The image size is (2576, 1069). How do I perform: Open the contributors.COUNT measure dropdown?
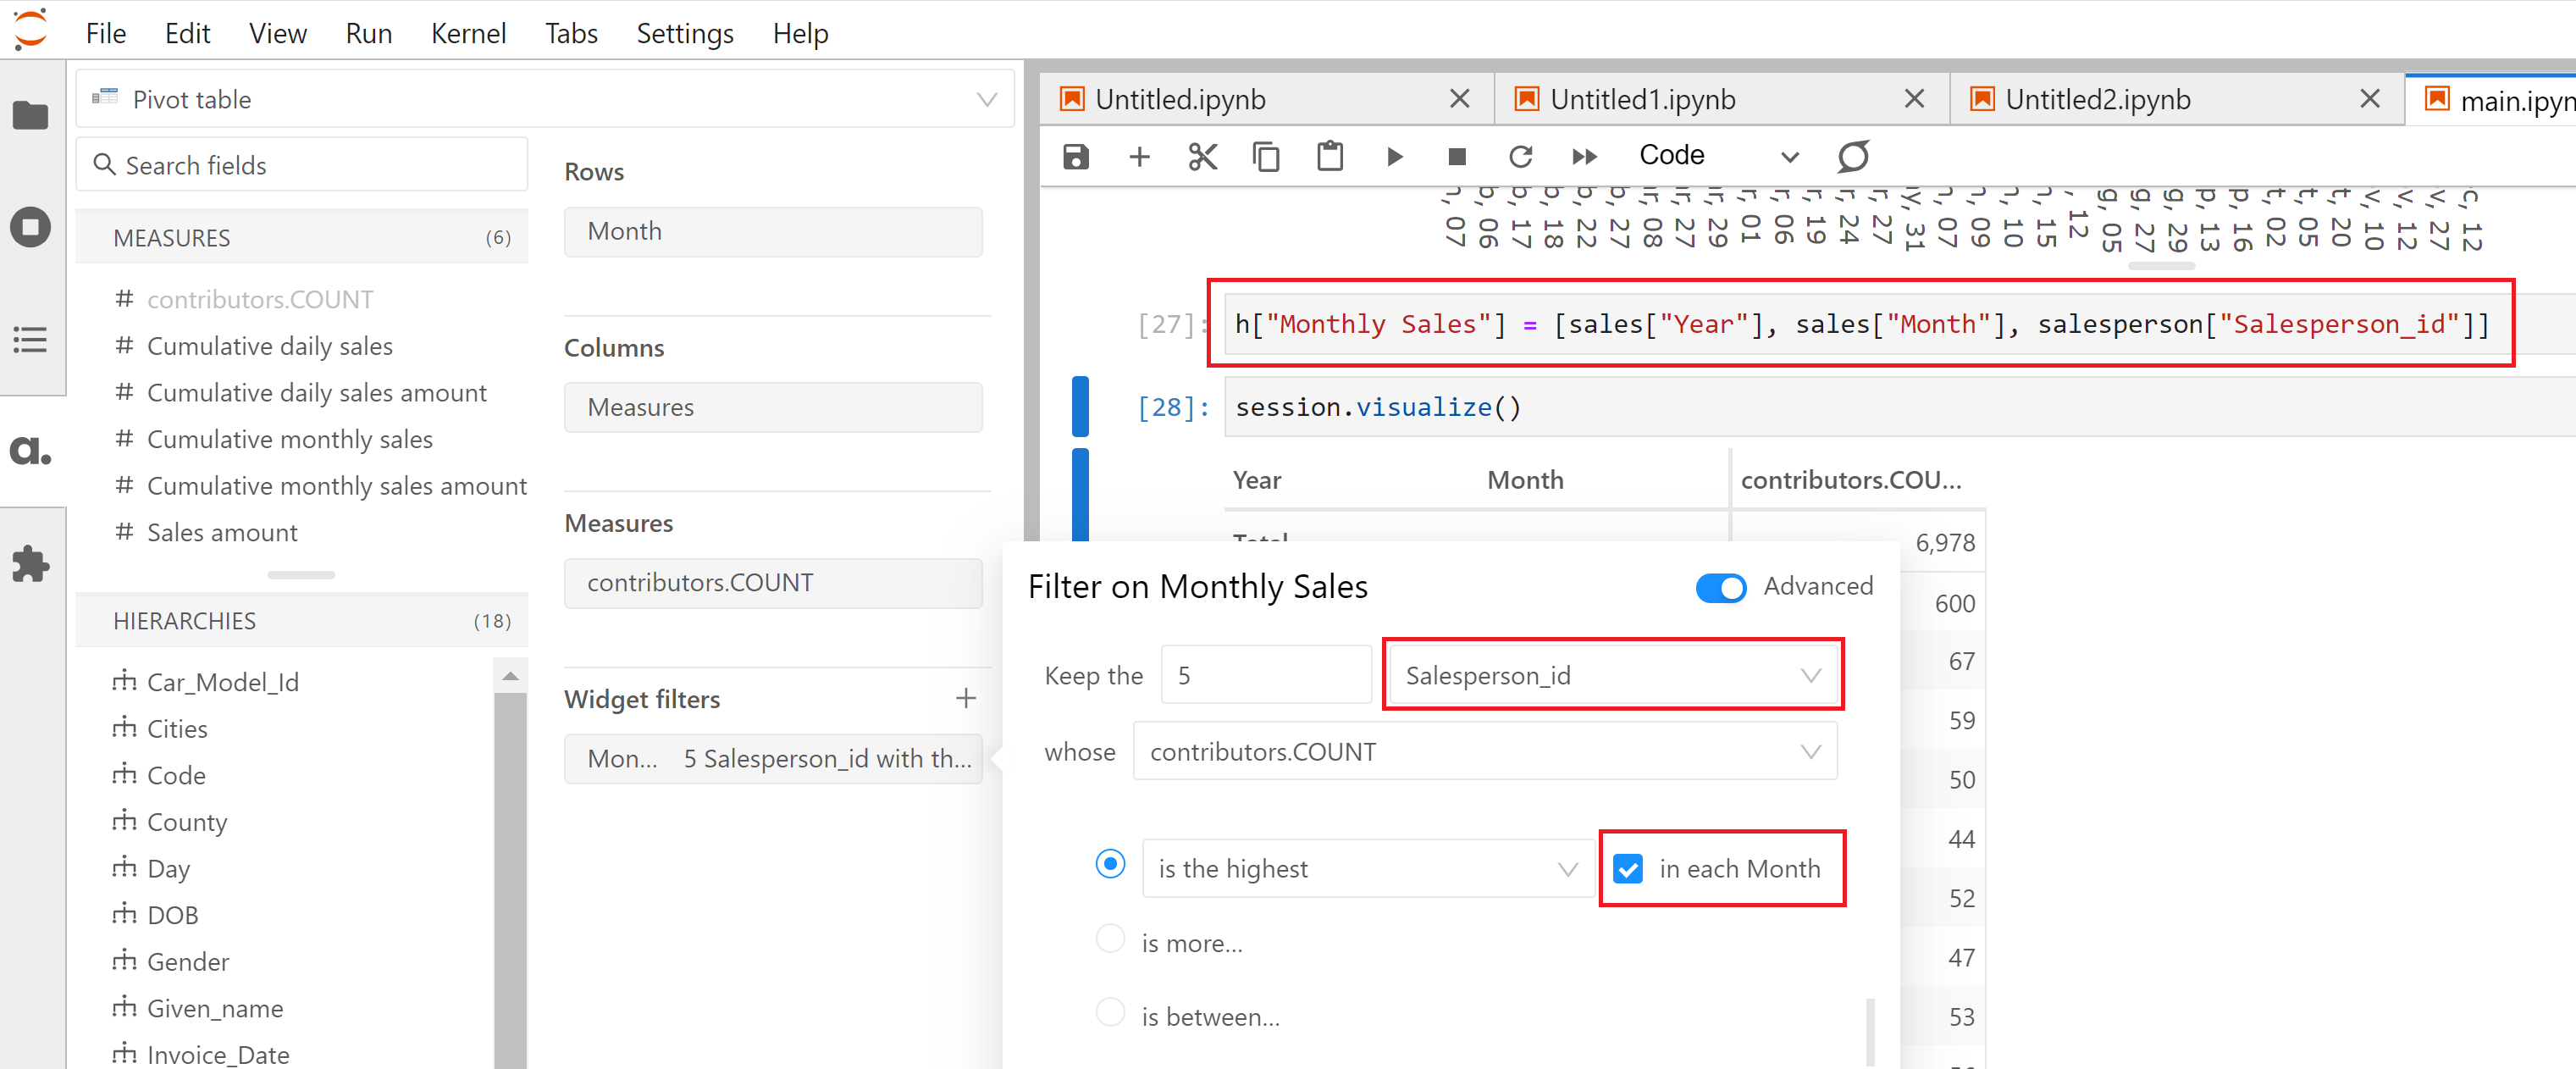(1484, 751)
